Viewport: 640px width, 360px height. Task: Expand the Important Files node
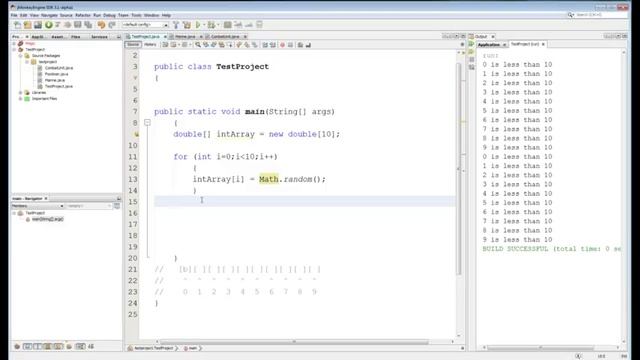coord(20,98)
